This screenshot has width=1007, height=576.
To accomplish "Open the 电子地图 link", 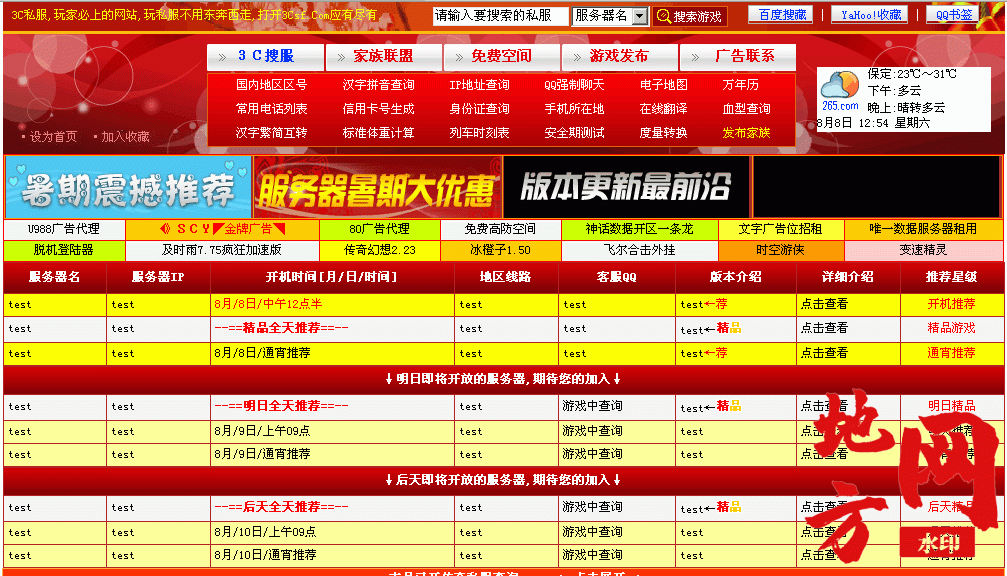I will click(663, 85).
